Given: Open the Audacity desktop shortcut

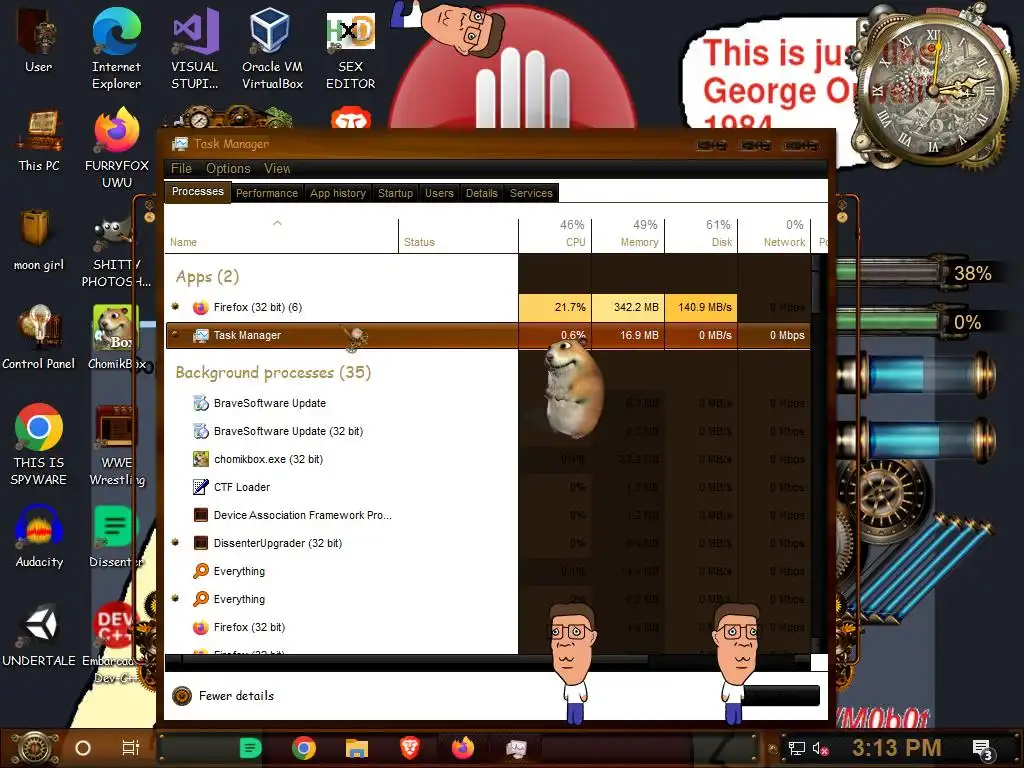Looking at the screenshot, I should coord(39,536).
